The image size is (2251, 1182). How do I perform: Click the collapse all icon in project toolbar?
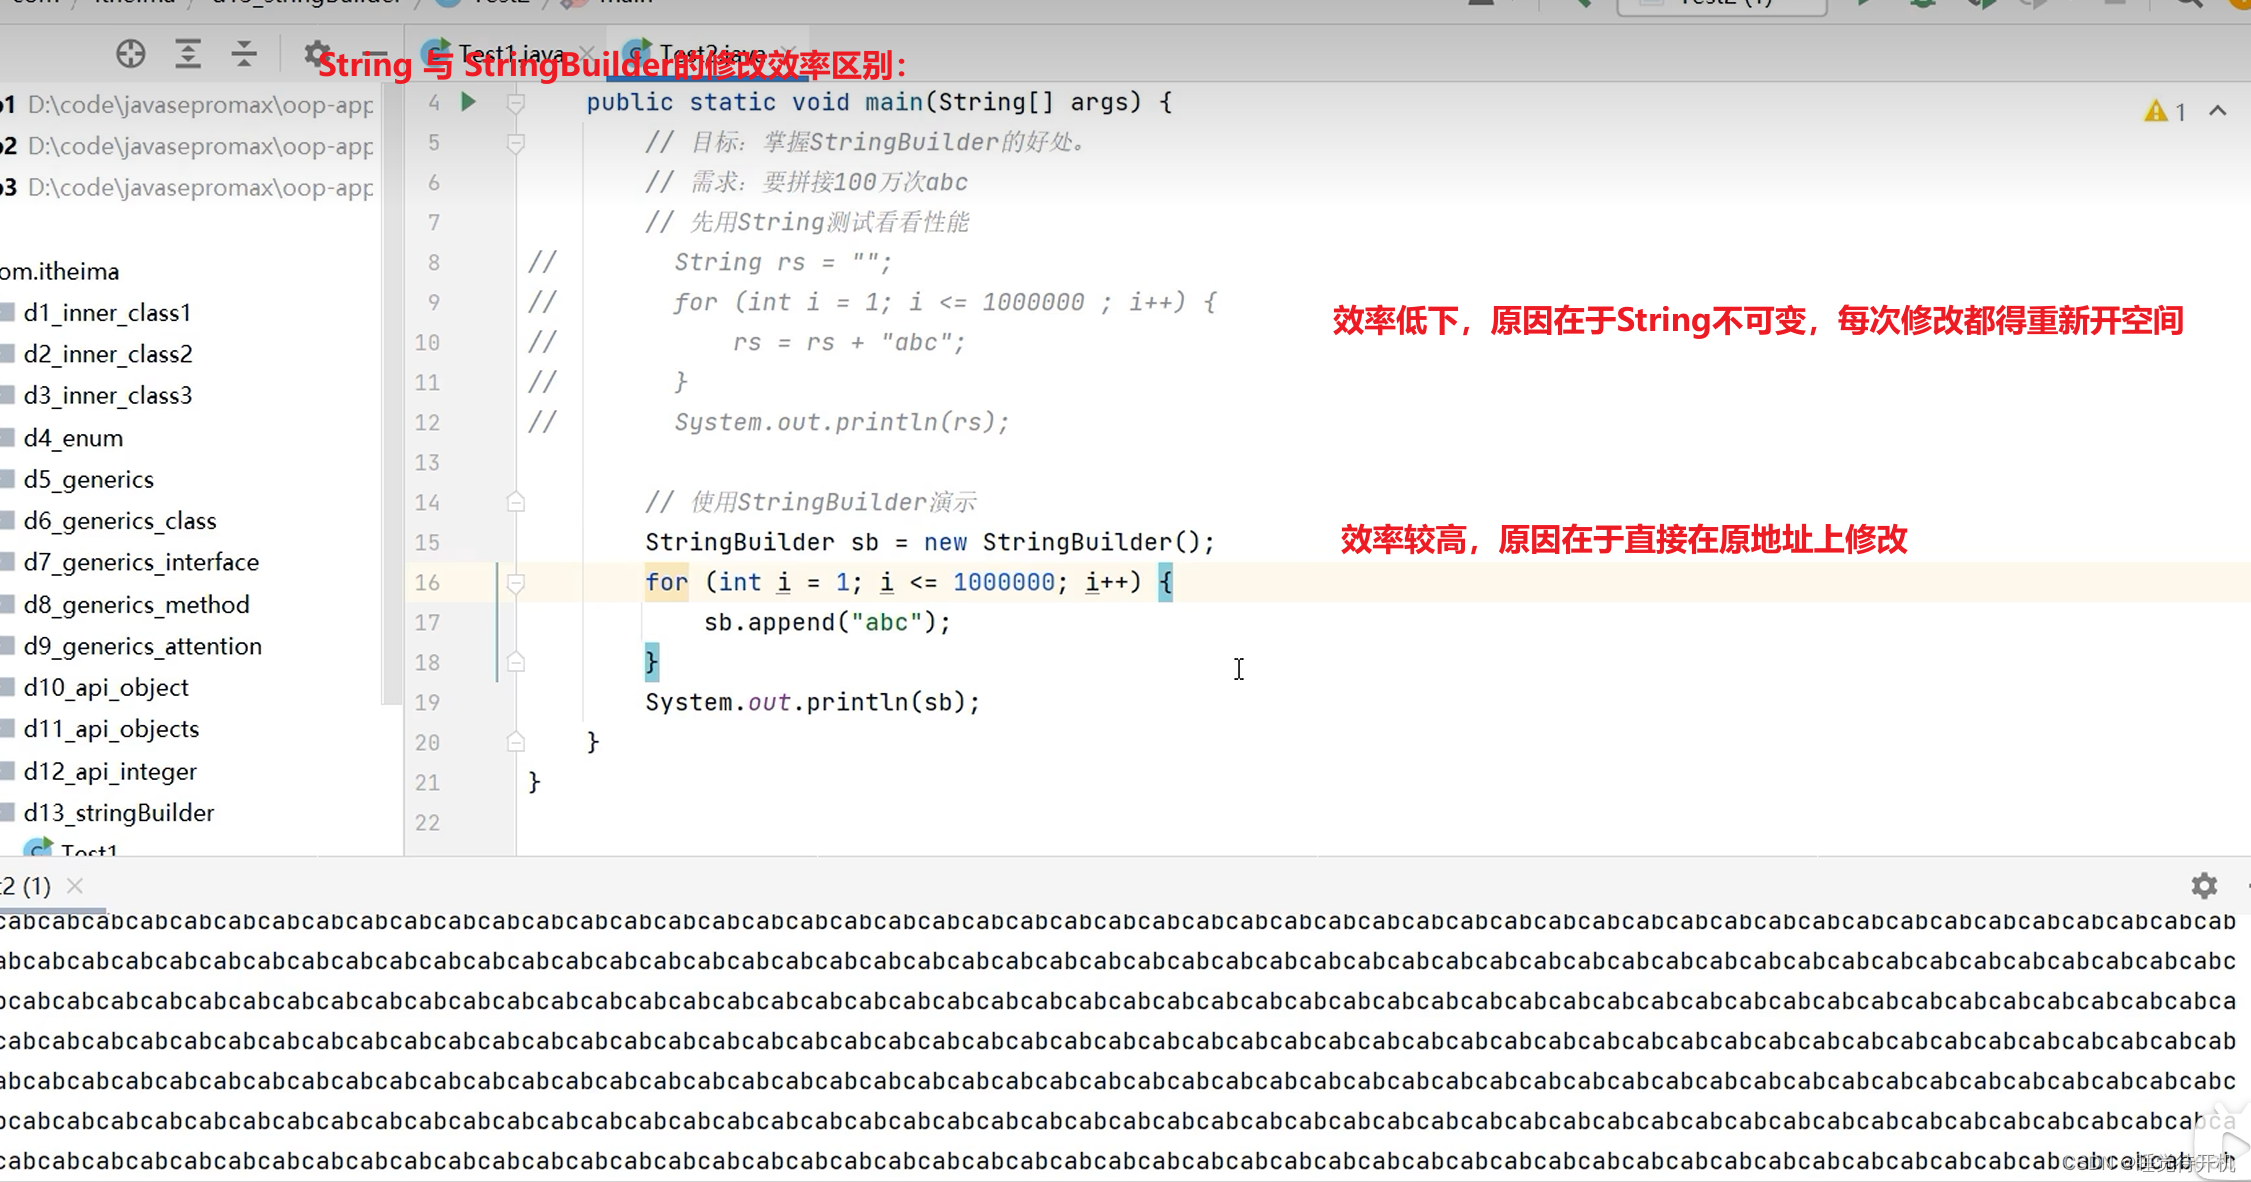244,54
